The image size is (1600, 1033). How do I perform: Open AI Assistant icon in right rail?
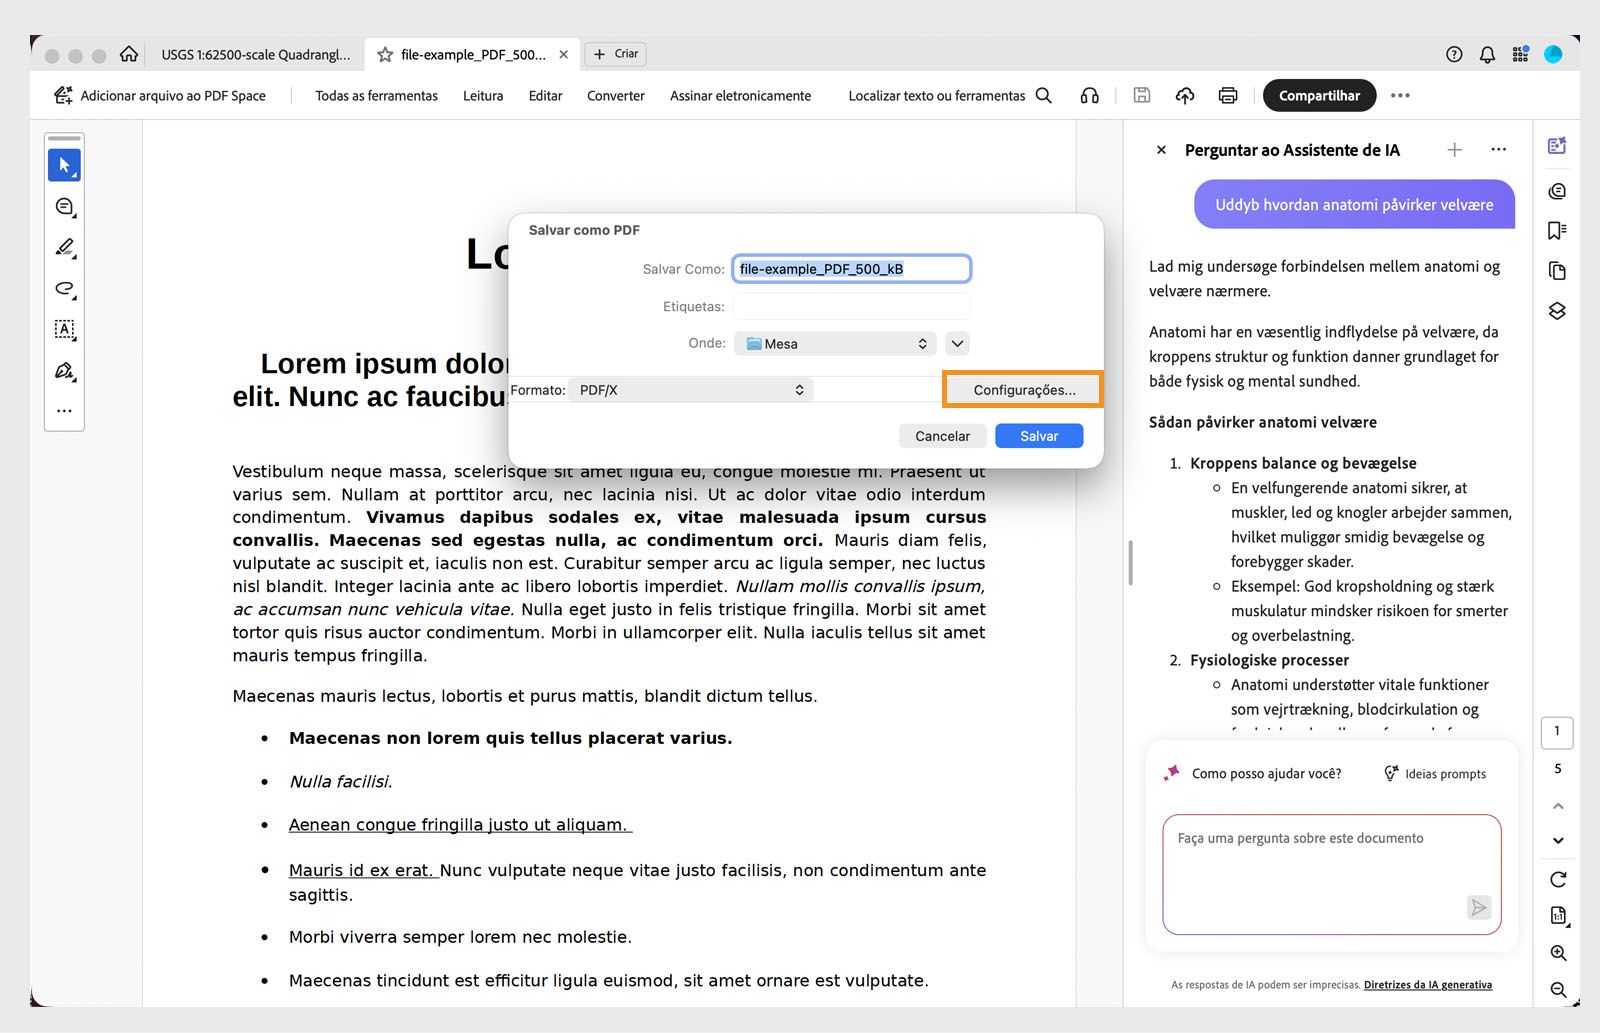(x=1557, y=146)
